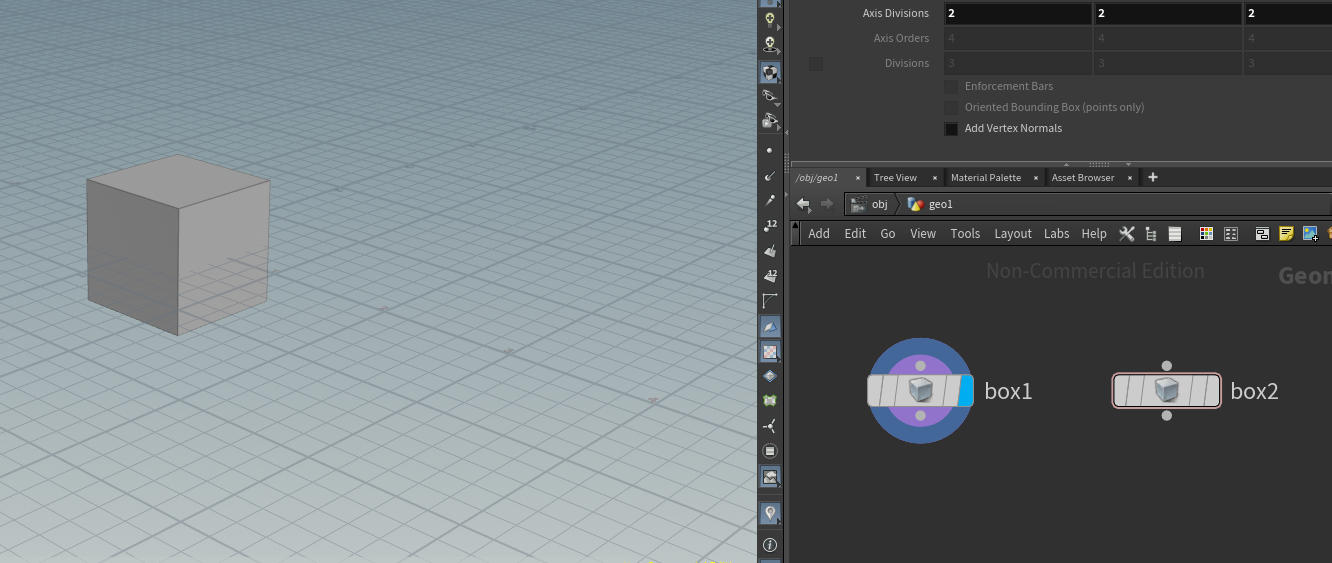This screenshot has width=1332, height=563.
Task: Click the highlighted pin marker icon
Action: (769, 513)
